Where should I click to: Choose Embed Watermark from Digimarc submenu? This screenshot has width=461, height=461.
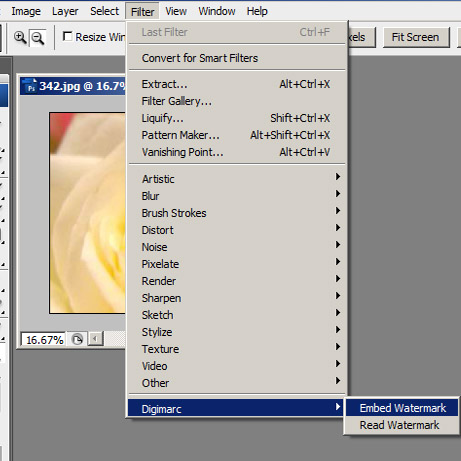click(402, 408)
